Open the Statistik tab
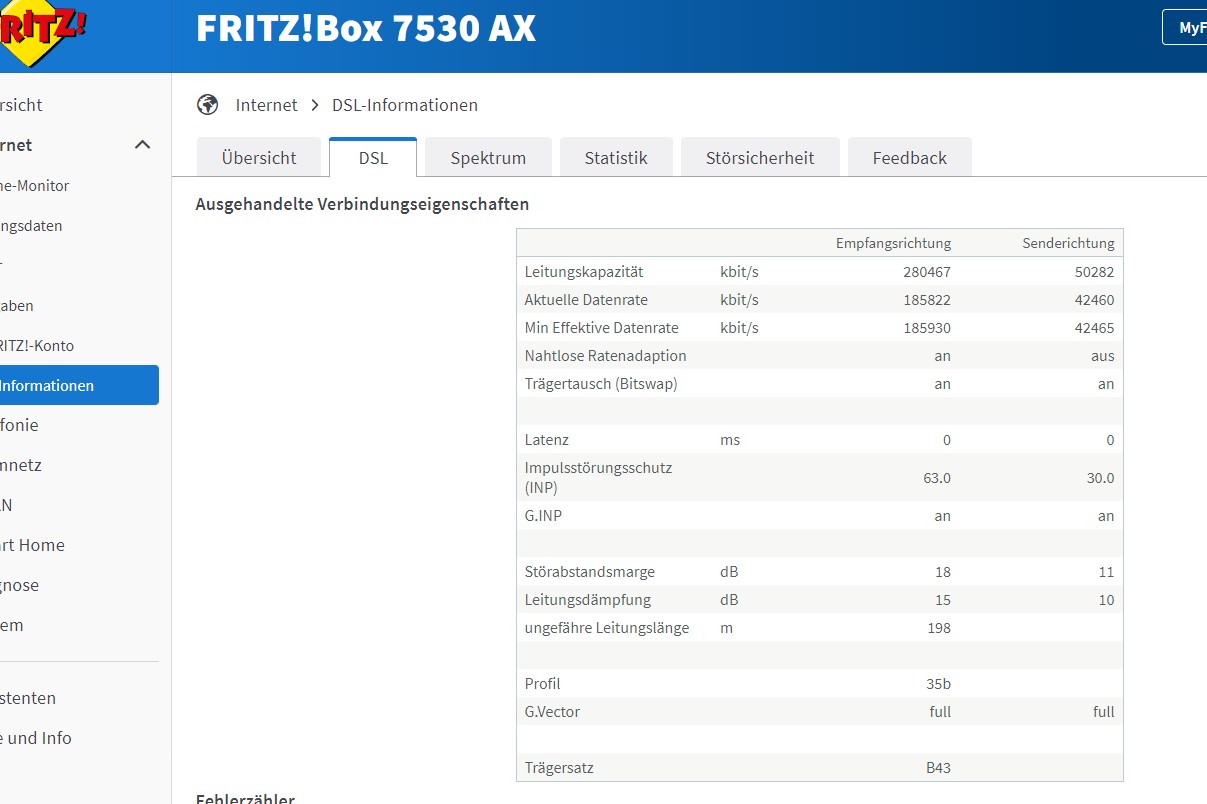 pyautogui.click(x=616, y=158)
